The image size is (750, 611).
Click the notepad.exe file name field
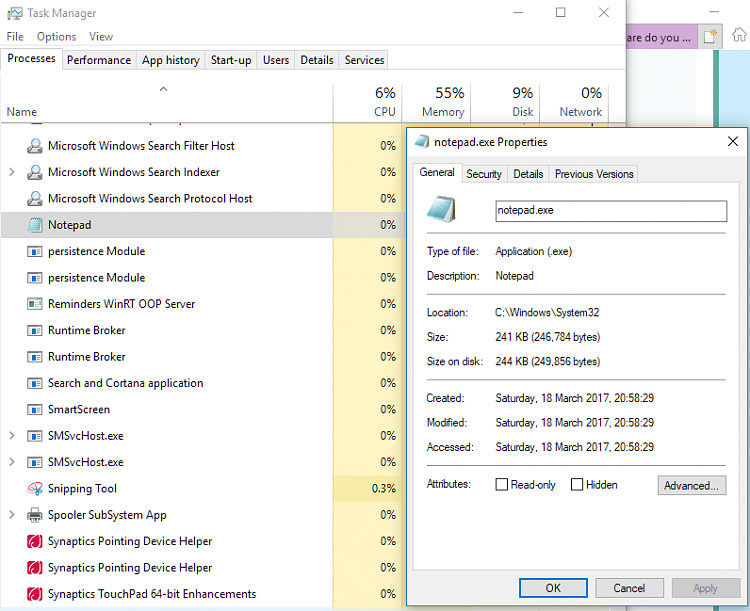[611, 211]
